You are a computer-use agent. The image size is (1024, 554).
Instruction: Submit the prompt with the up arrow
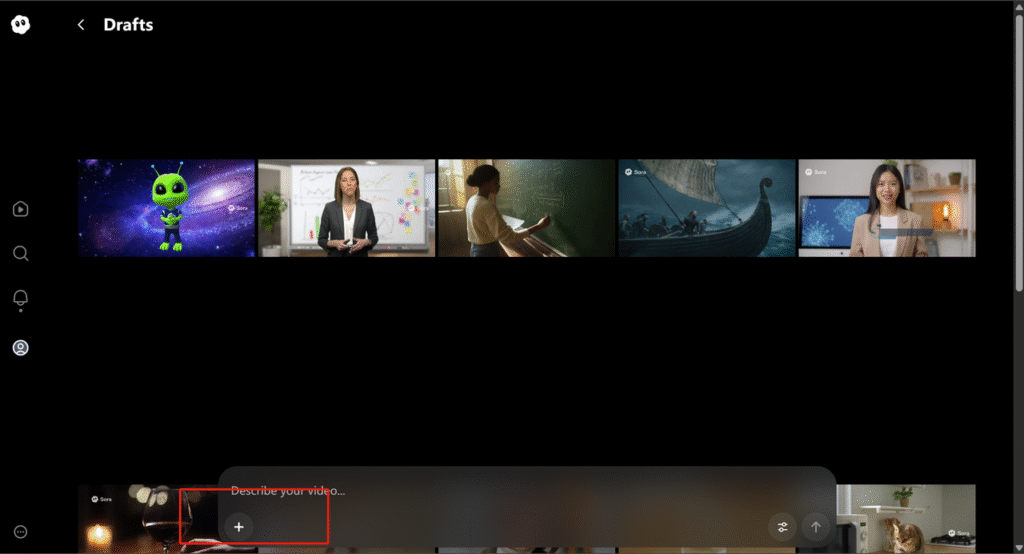pos(816,527)
